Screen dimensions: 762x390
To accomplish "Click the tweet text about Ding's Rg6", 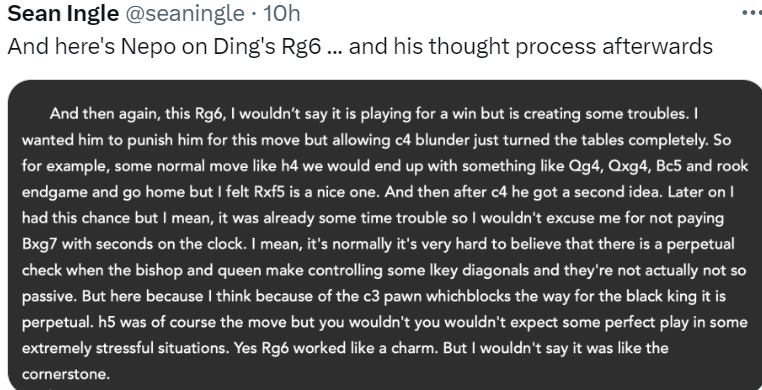I will pos(360,47).
